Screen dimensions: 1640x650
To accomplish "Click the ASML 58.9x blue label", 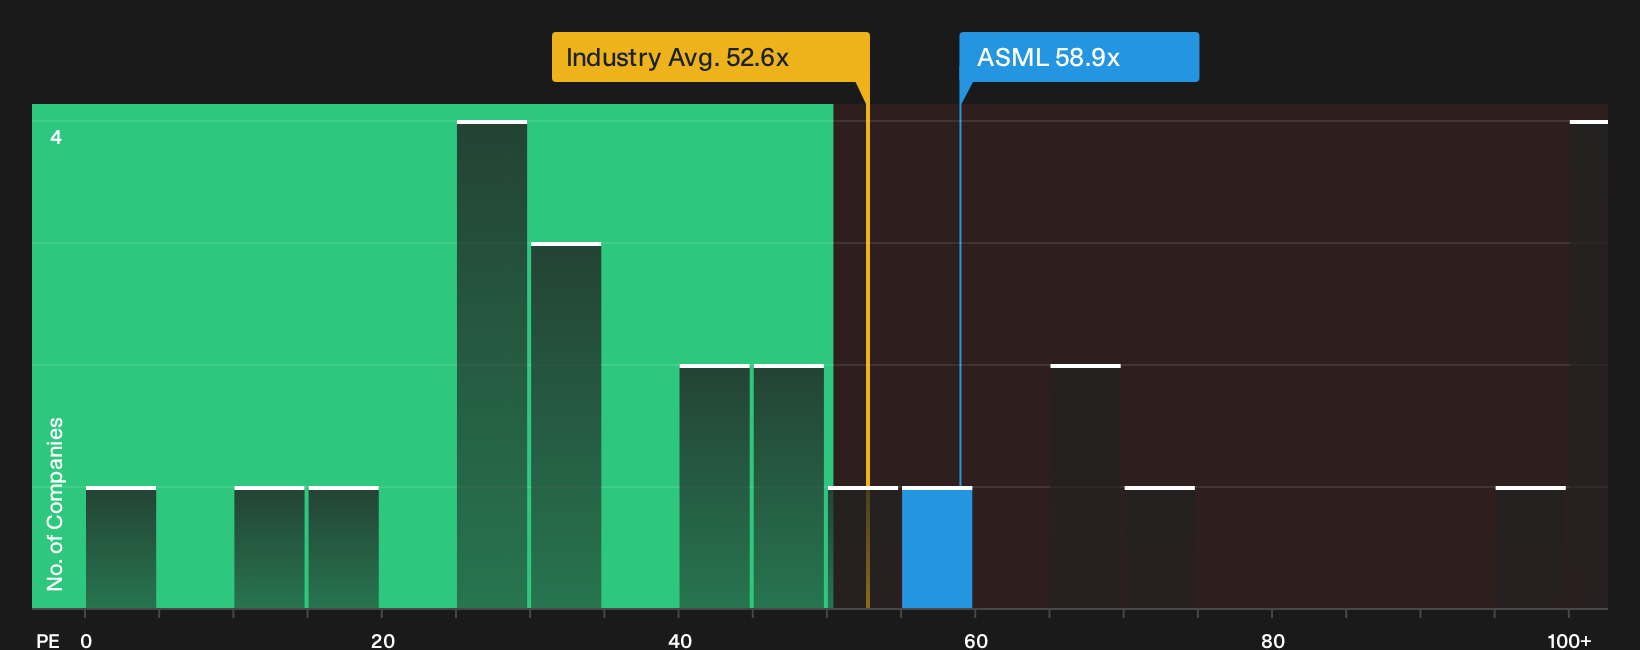I will pos(1079,57).
